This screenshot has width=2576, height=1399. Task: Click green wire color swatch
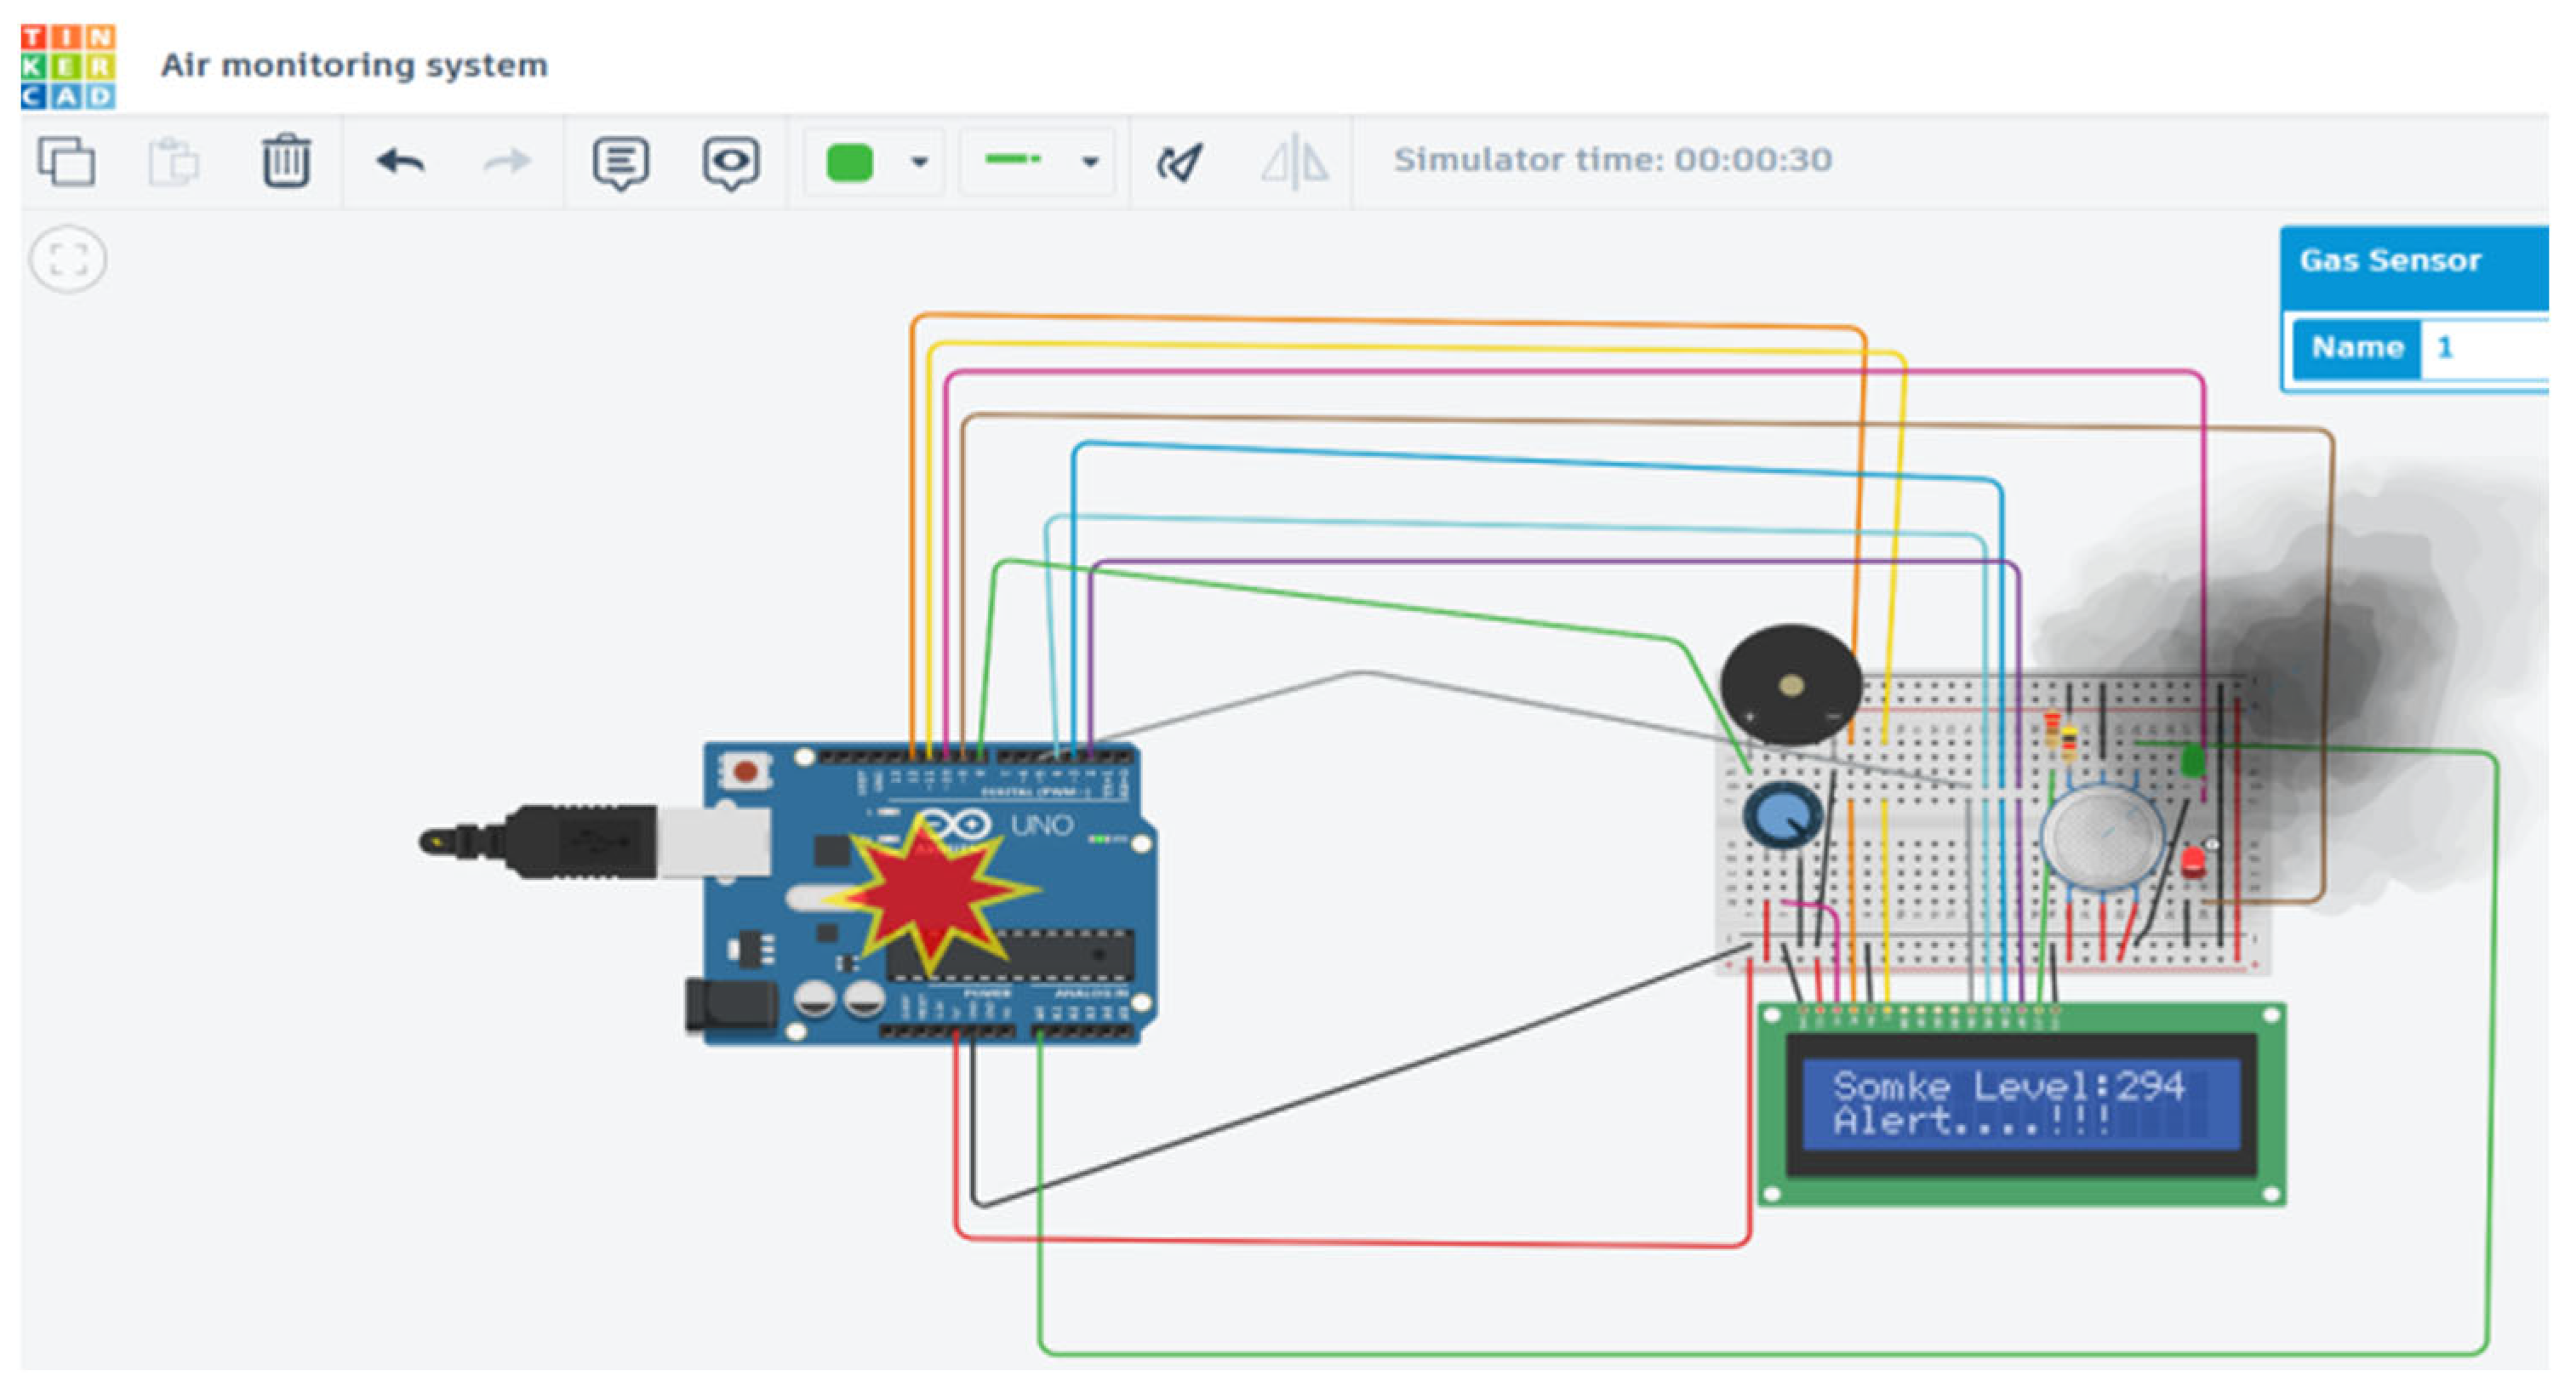coord(850,163)
